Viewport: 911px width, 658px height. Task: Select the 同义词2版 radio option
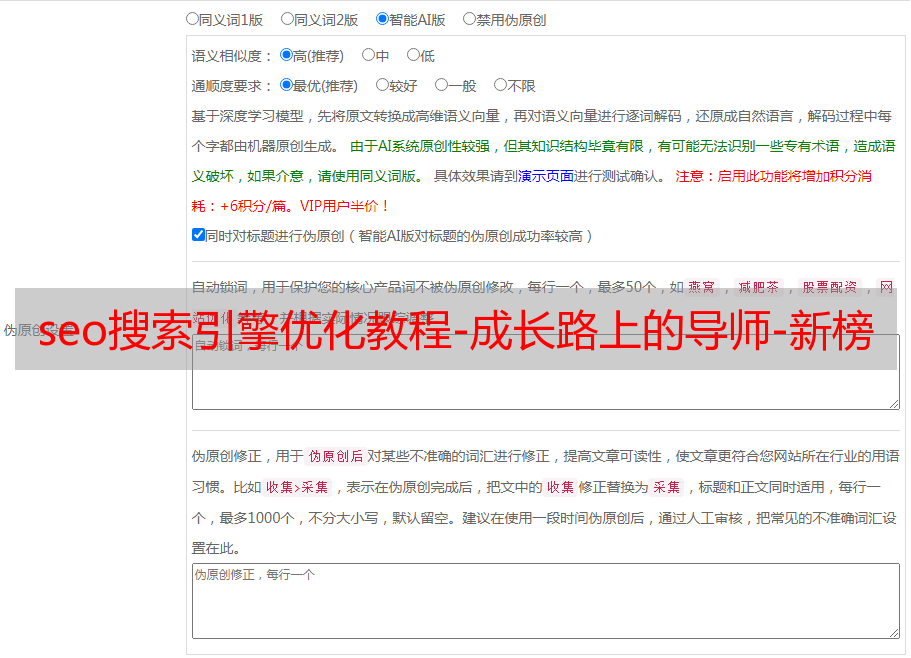tap(287, 19)
